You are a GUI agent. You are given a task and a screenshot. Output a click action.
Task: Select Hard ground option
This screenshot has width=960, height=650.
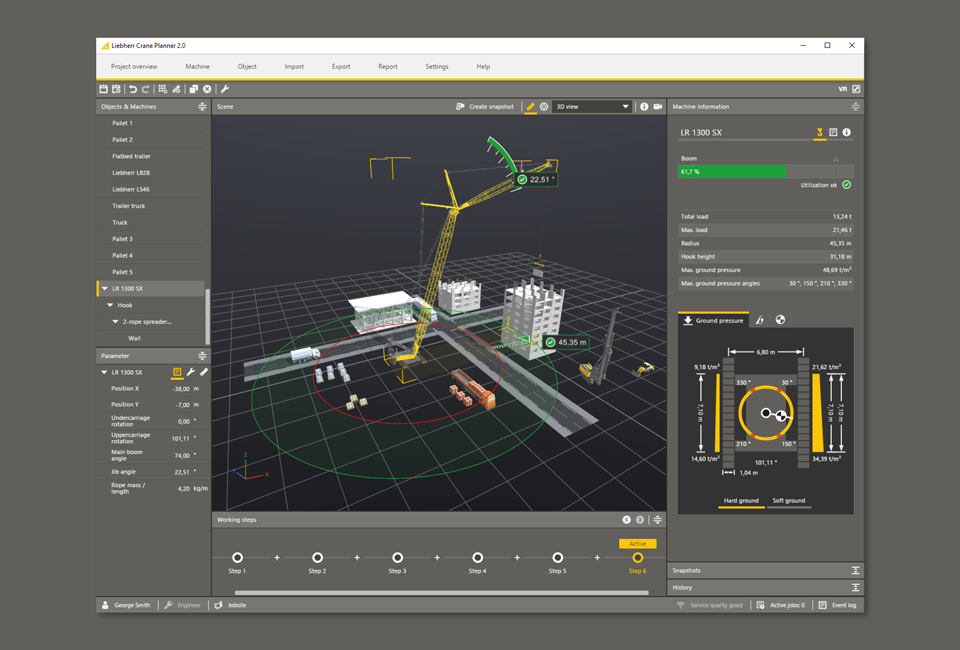click(x=741, y=501)
